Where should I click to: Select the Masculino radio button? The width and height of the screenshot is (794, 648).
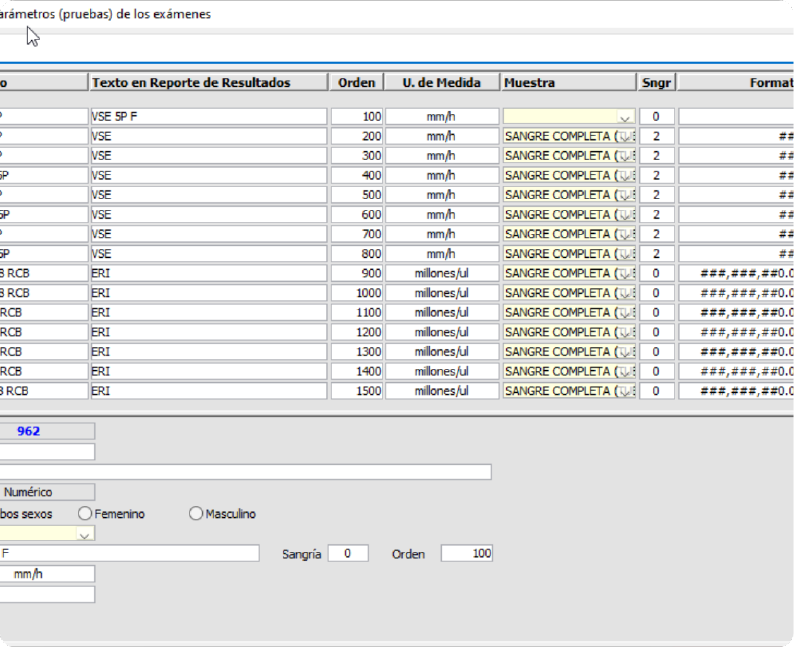point(196,514)
